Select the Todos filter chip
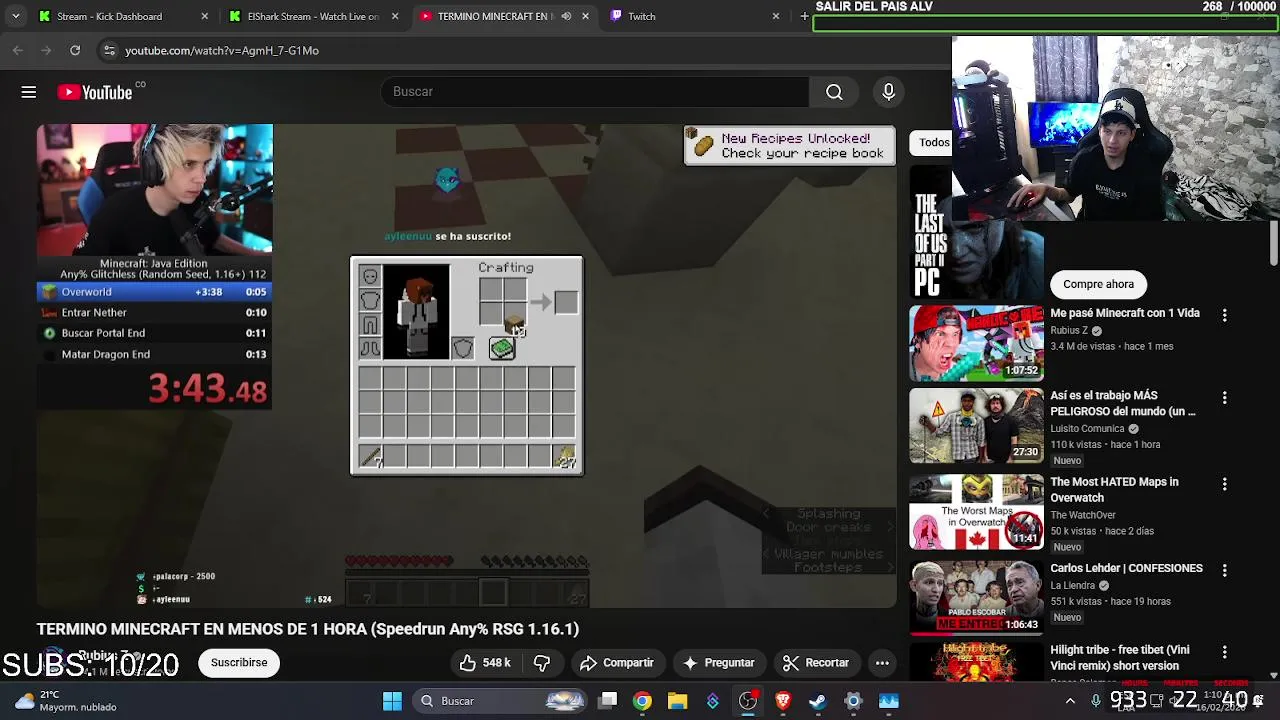This screenshot has width=1280, height=720. coord(932,142)
